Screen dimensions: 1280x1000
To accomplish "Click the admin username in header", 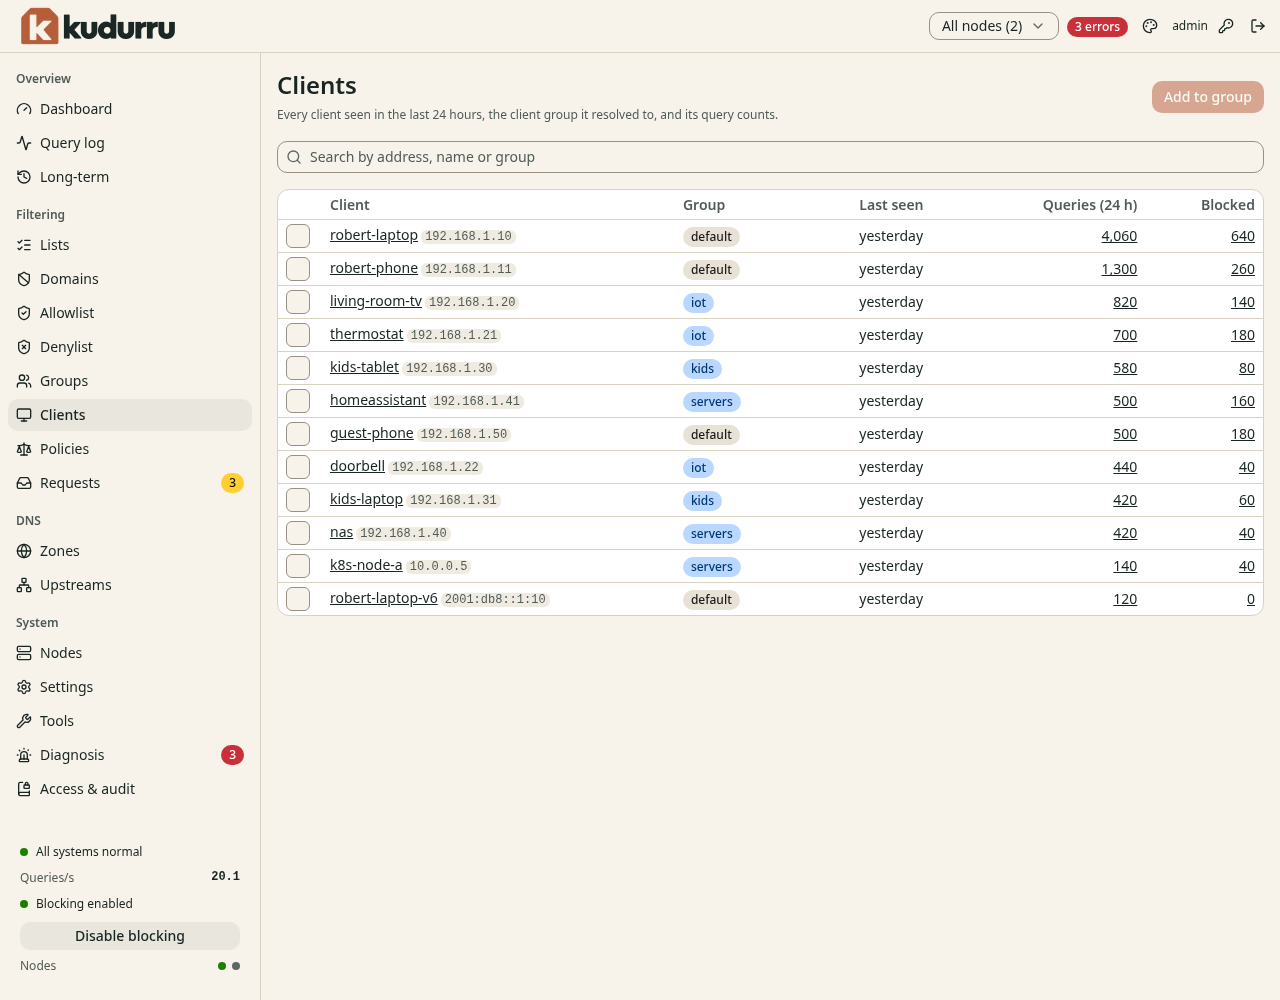I will click(x=1190, y=26).
